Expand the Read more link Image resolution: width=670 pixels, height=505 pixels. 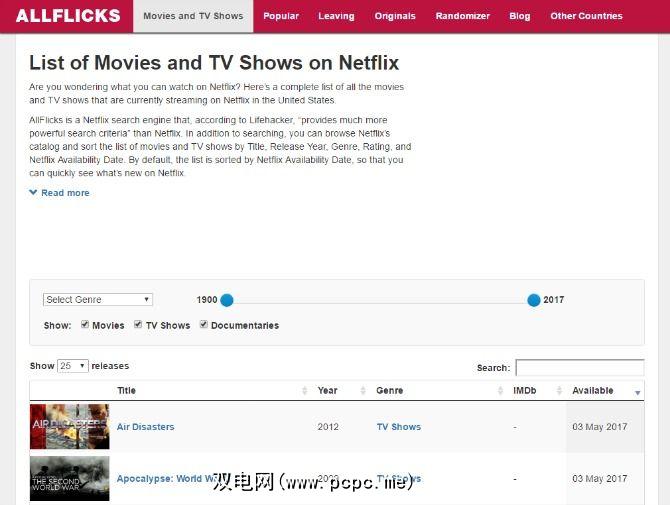click(x=59, y=193)
